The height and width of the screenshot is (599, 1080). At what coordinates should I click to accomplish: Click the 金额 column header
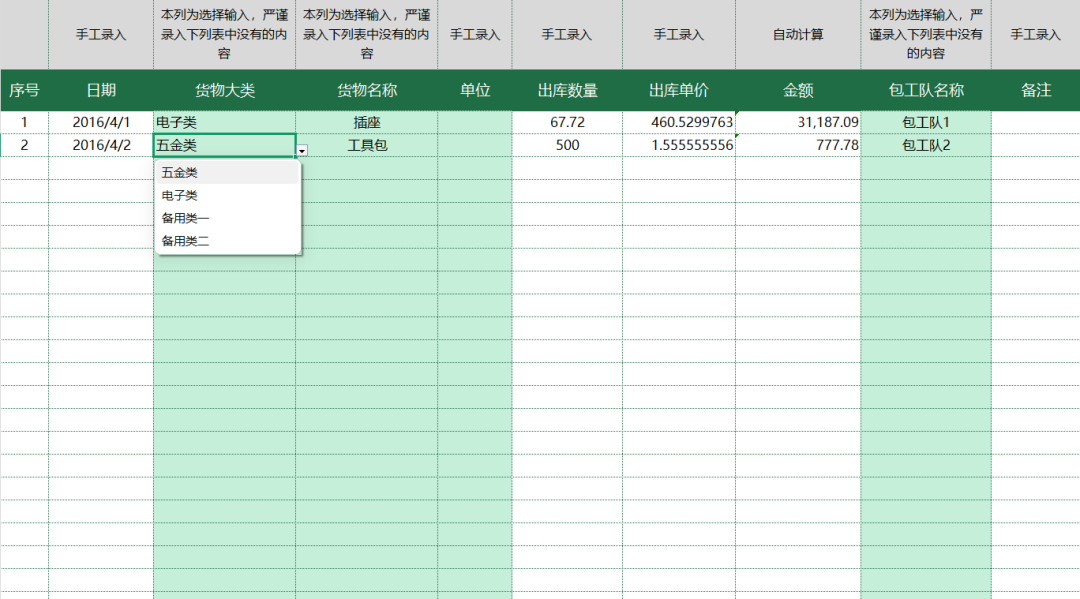tap(800, 90)
